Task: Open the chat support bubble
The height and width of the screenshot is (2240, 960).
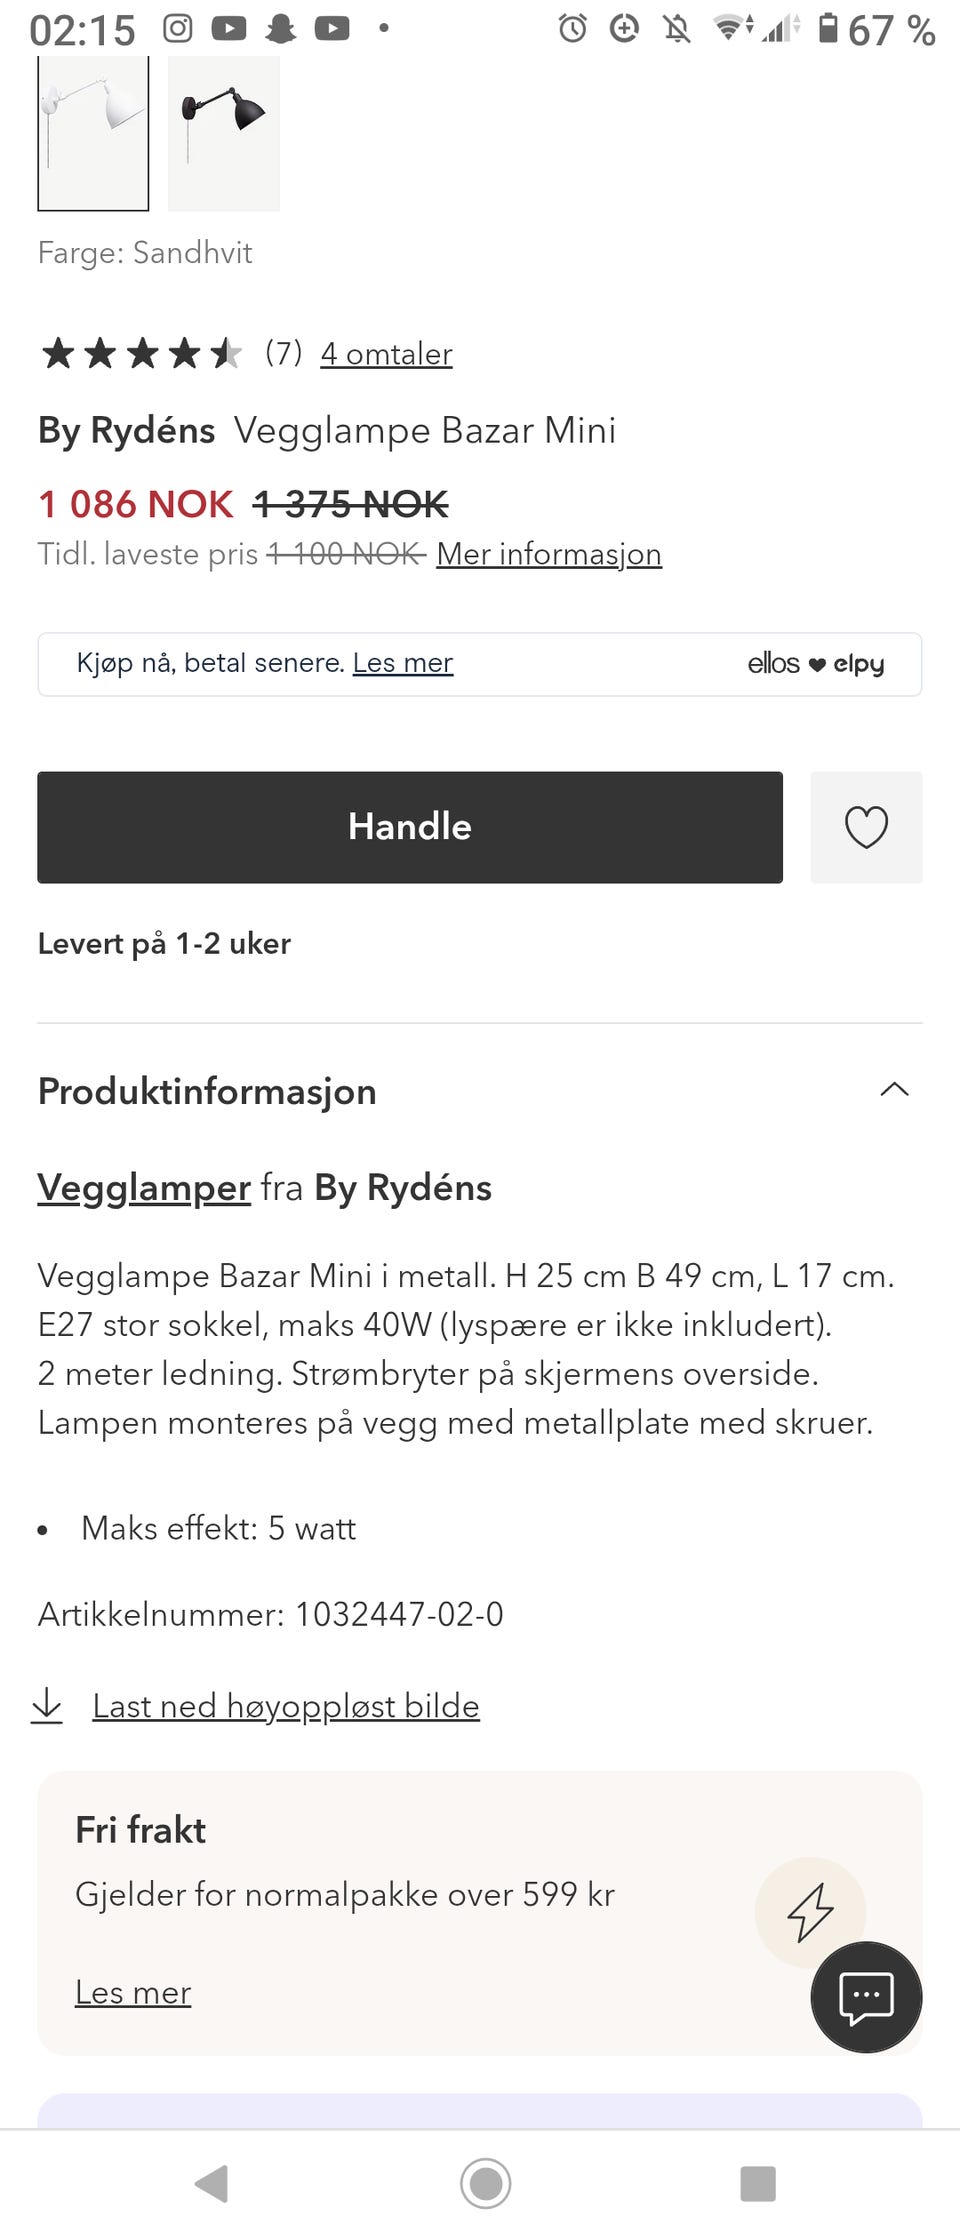Action: pyautogui.click(x=866, y=1997)
